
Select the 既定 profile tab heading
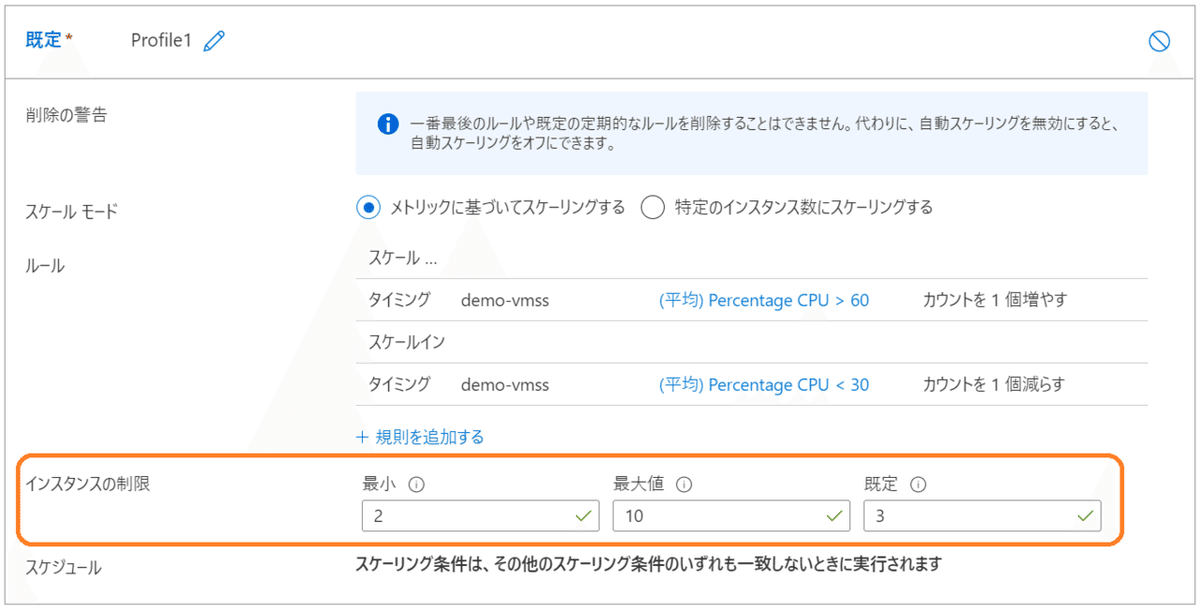point(44,41)
